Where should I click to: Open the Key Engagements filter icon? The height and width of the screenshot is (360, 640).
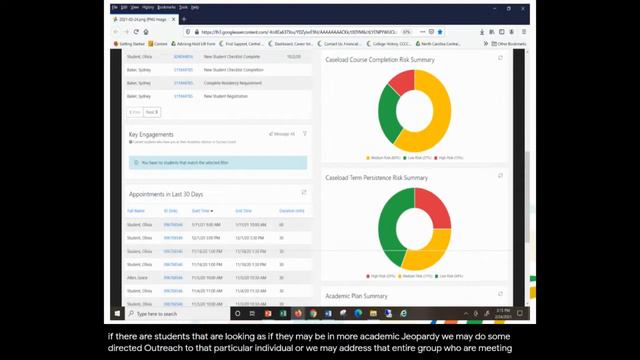click(304, 133)
